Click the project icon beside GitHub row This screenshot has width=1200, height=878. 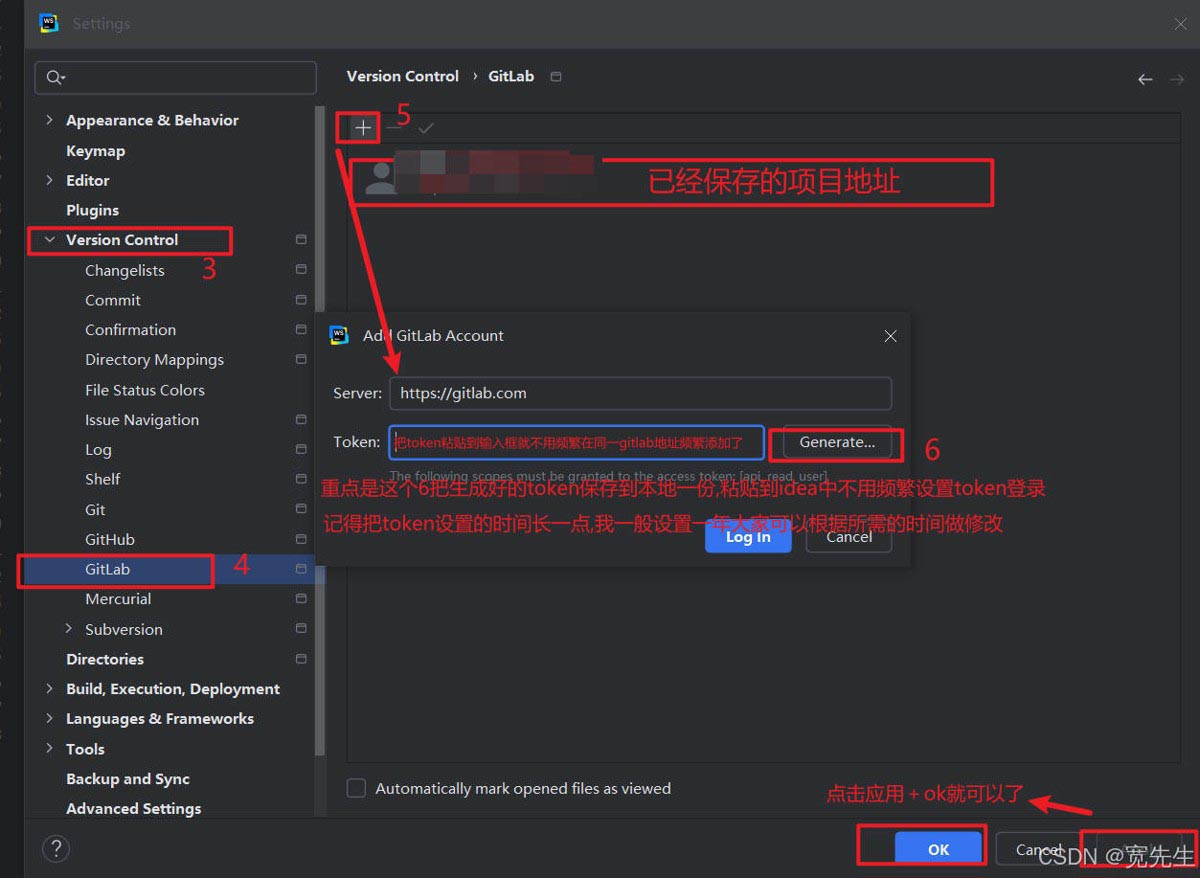(301, 539)
